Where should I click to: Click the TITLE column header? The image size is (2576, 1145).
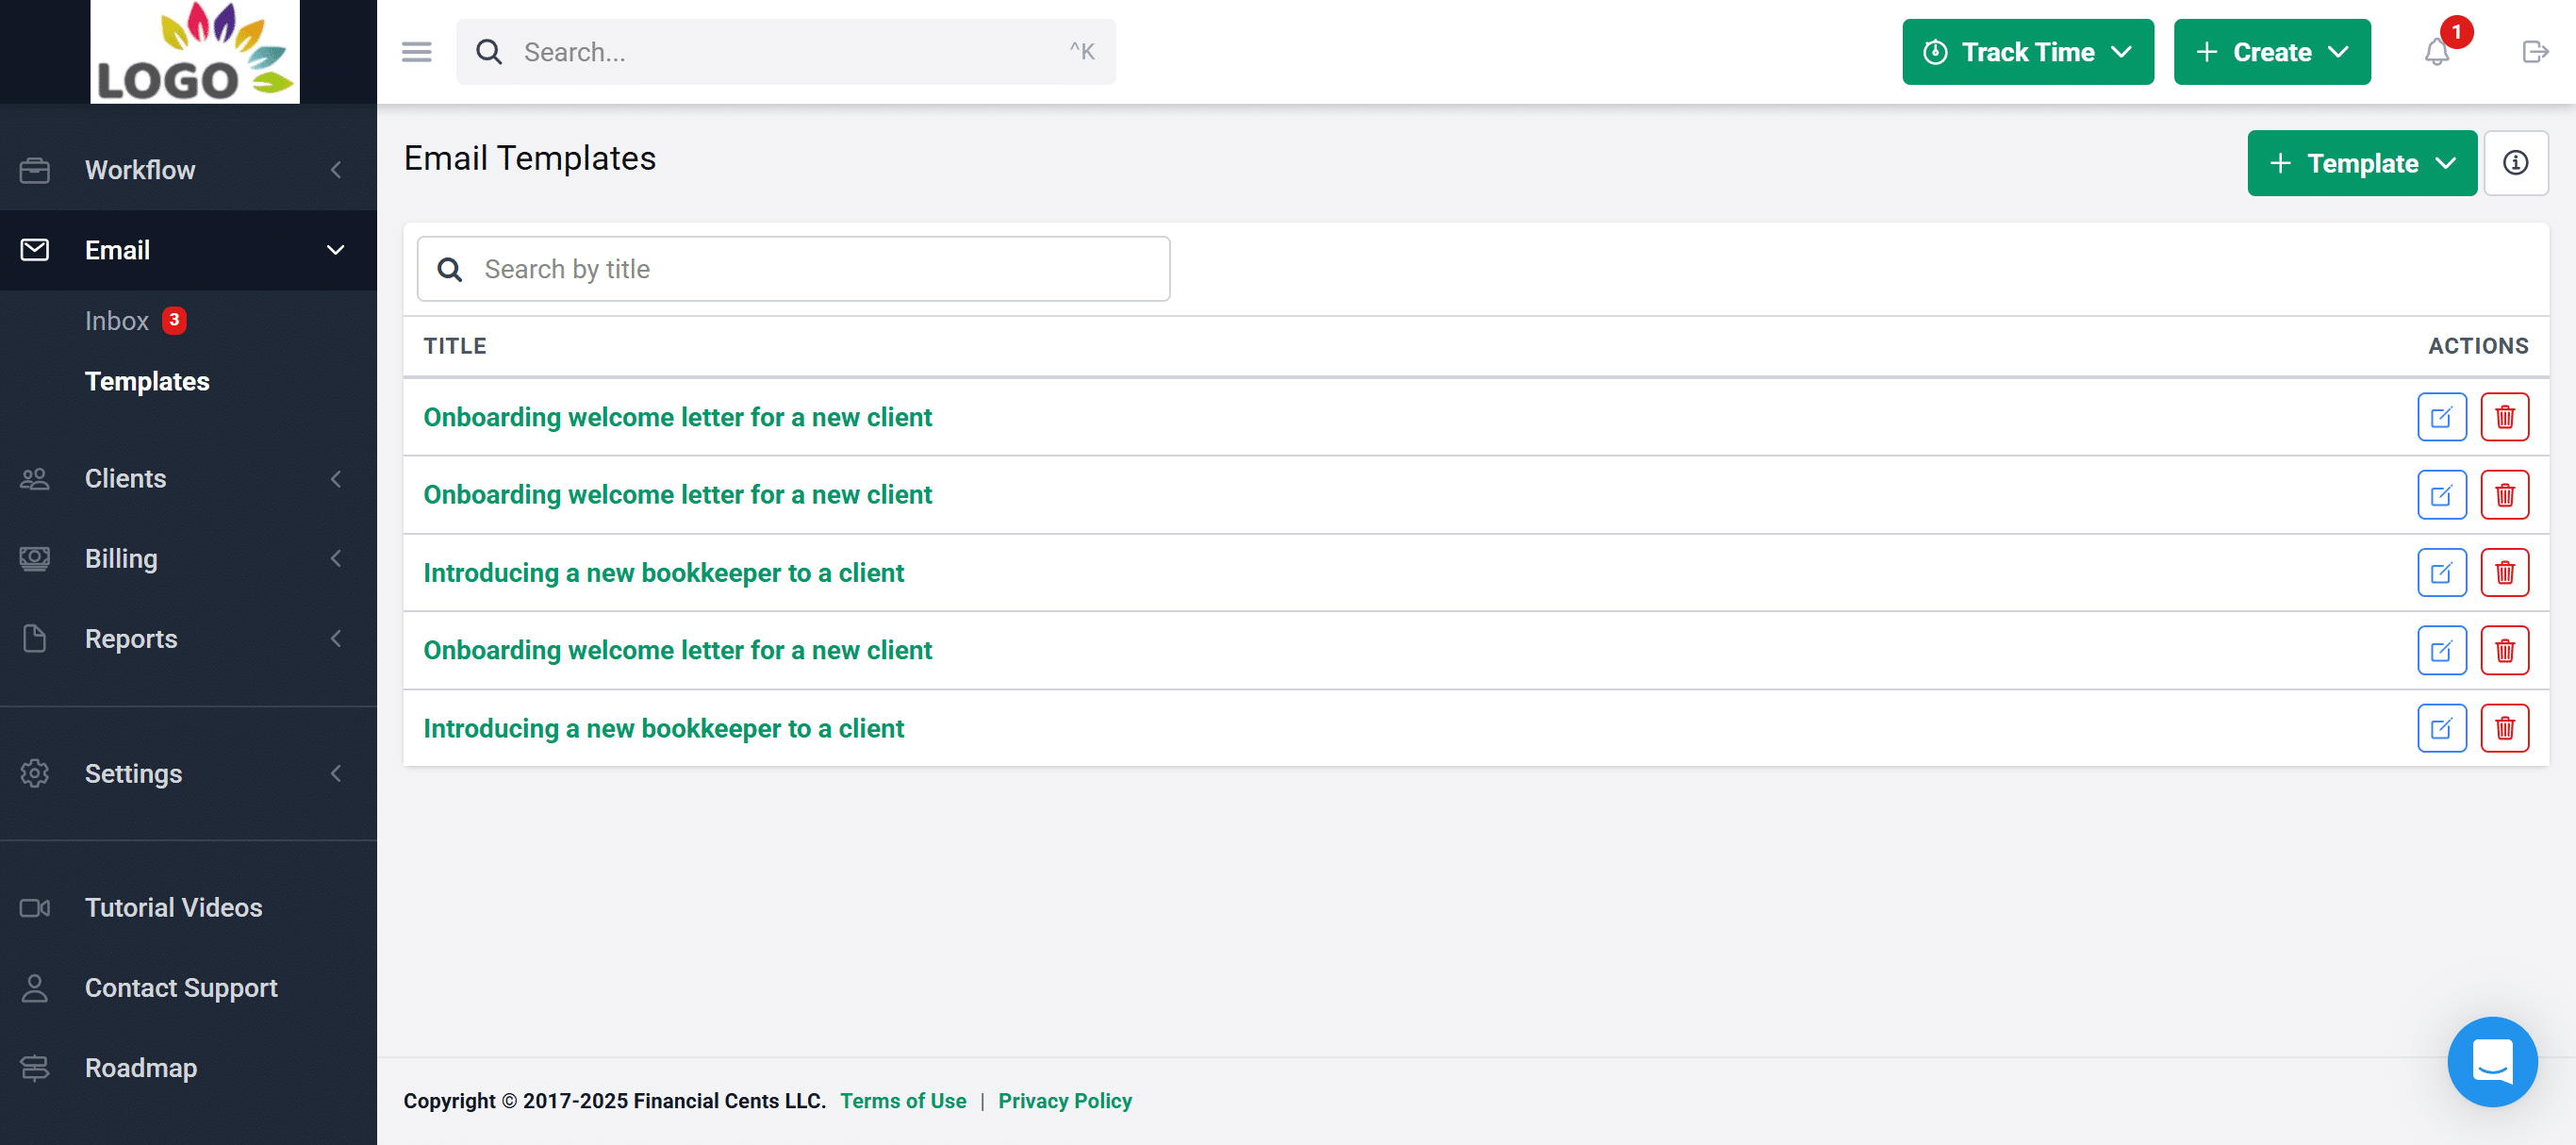[x=455, y=346]
